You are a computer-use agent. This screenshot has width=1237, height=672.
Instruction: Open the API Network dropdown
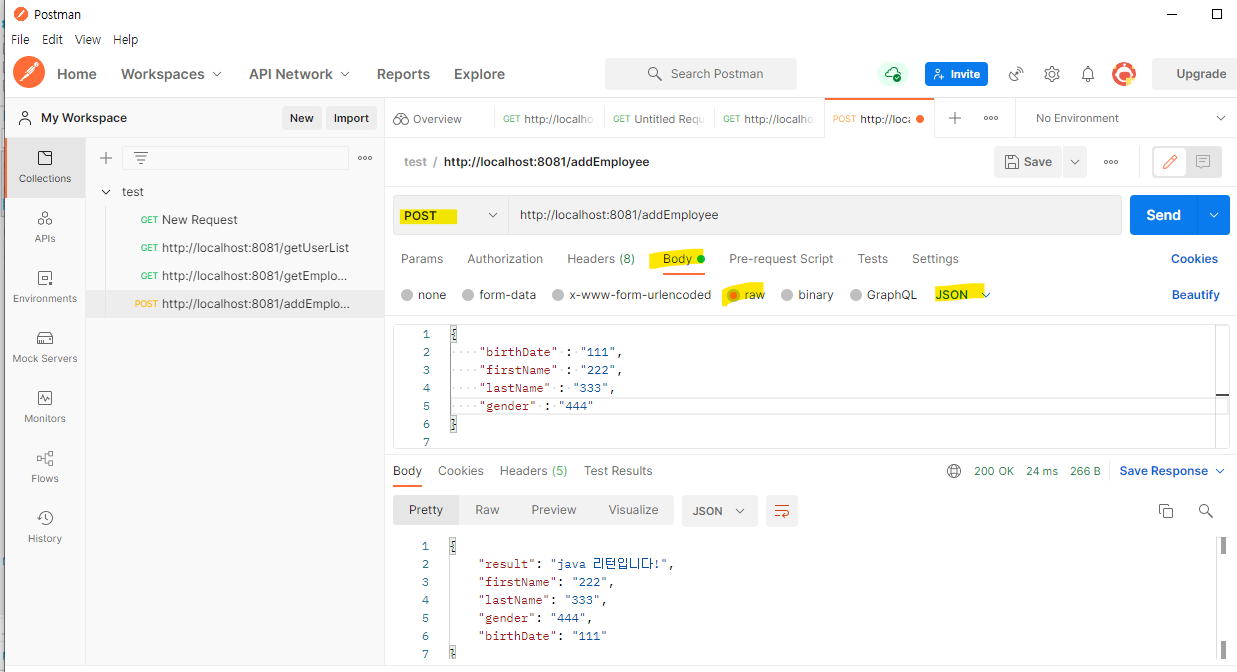(x=299, y=74)
